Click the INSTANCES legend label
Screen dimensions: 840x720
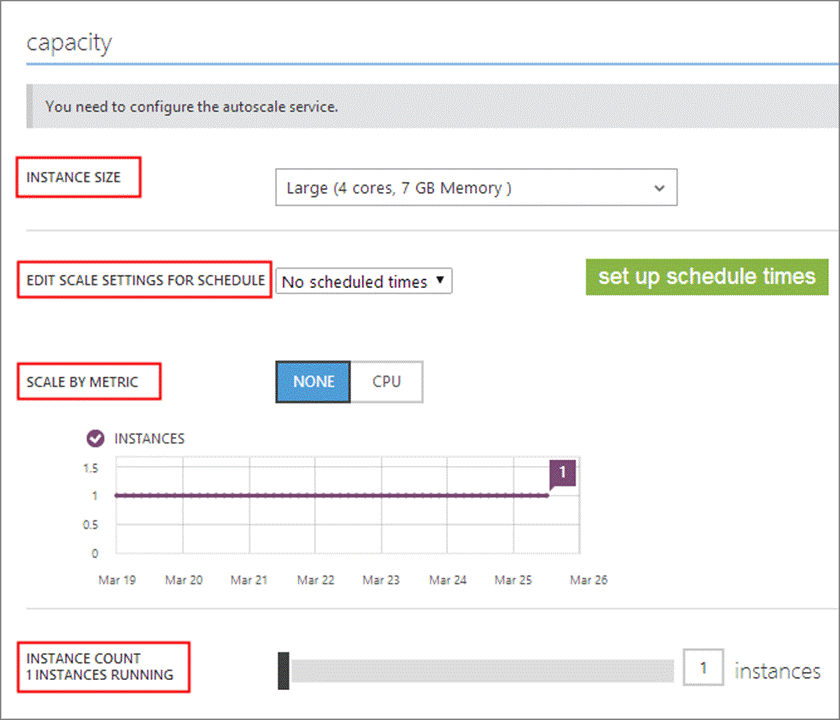tap(149, 438)
